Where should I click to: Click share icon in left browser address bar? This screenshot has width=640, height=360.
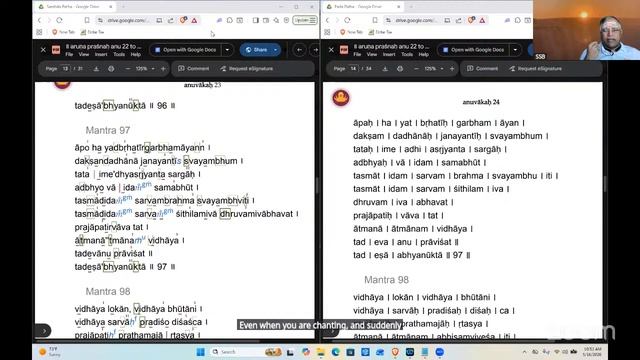point(171,20)
